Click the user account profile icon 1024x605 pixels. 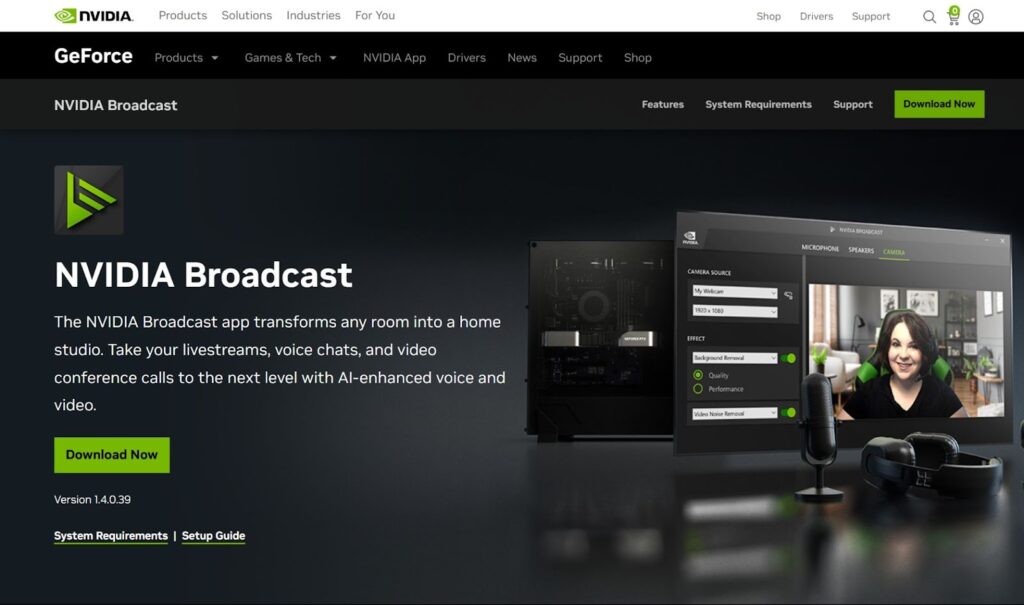976,17
